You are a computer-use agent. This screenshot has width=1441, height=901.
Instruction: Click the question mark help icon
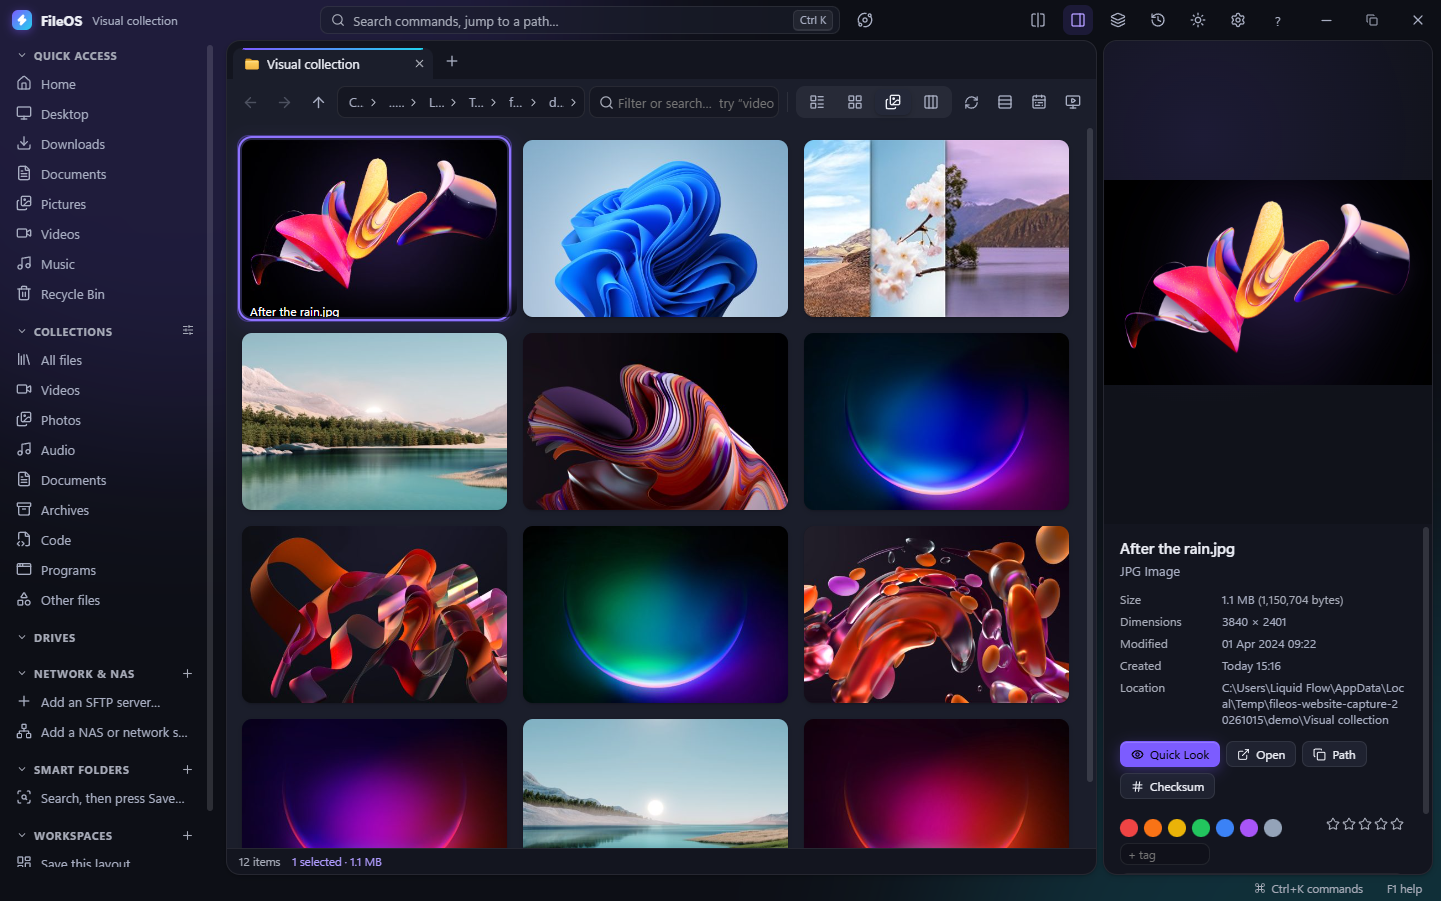click(1278, 20)
